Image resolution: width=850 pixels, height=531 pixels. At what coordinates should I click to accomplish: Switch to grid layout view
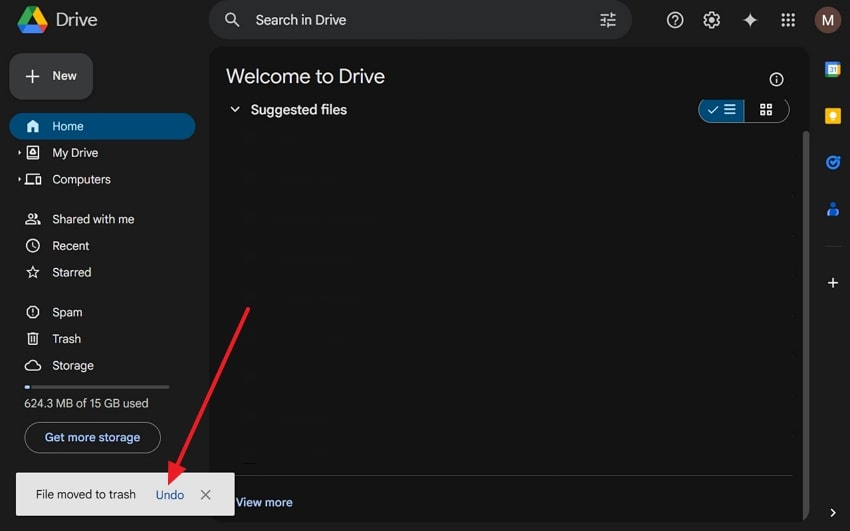[766, 110]
